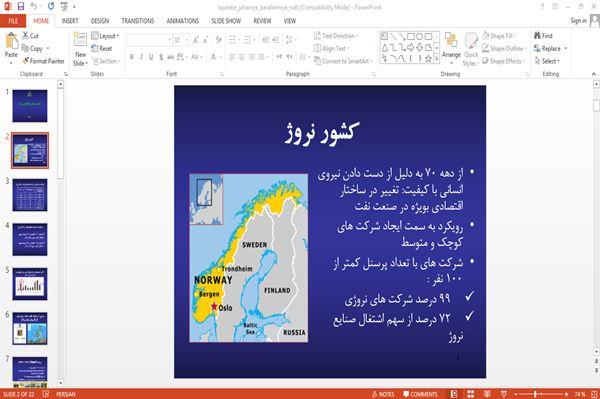Toggle numbered list formatting
600x399 pixels.
[247, 40]
